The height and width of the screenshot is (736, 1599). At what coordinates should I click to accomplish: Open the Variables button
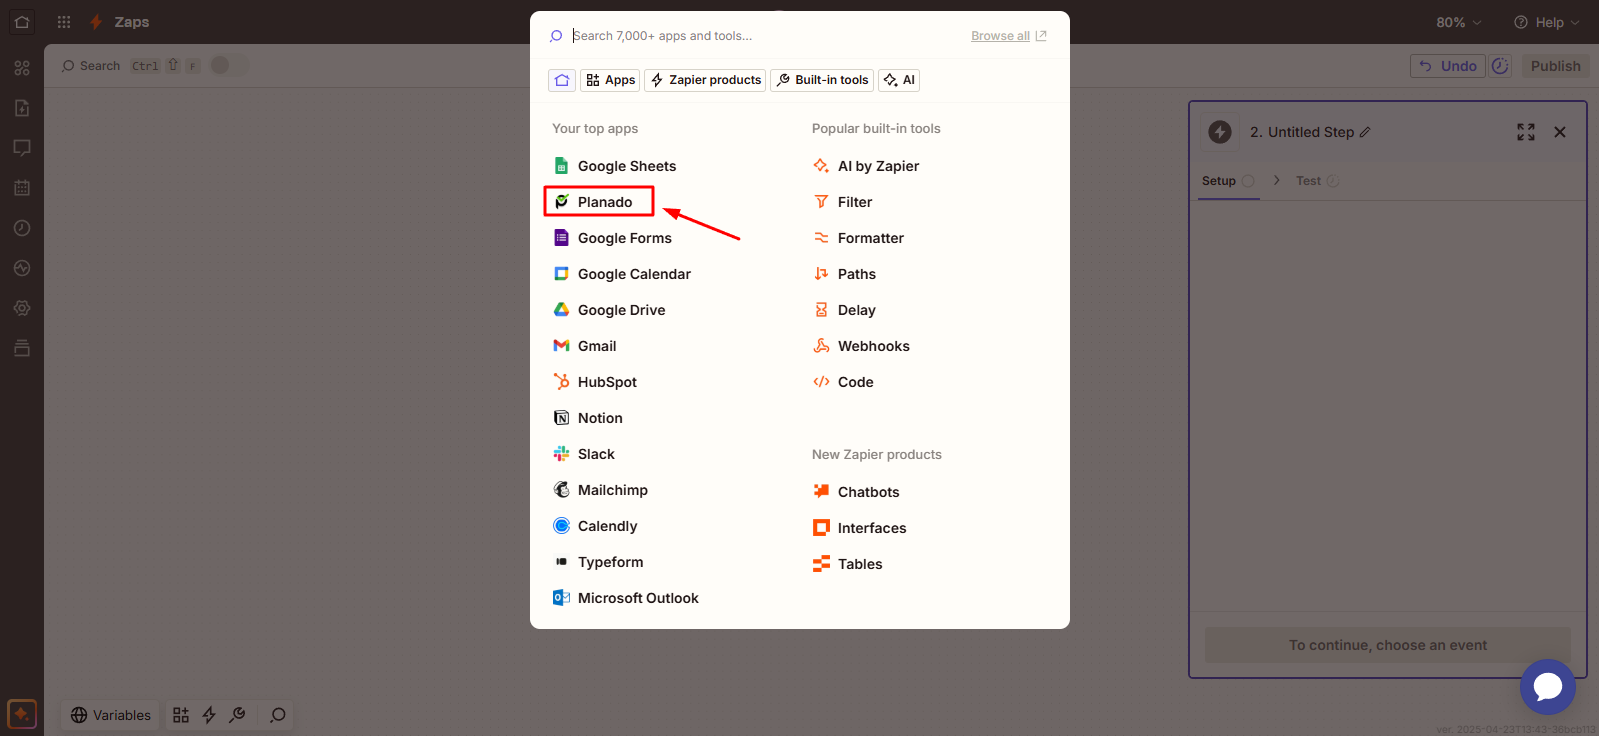pos(111,715)
